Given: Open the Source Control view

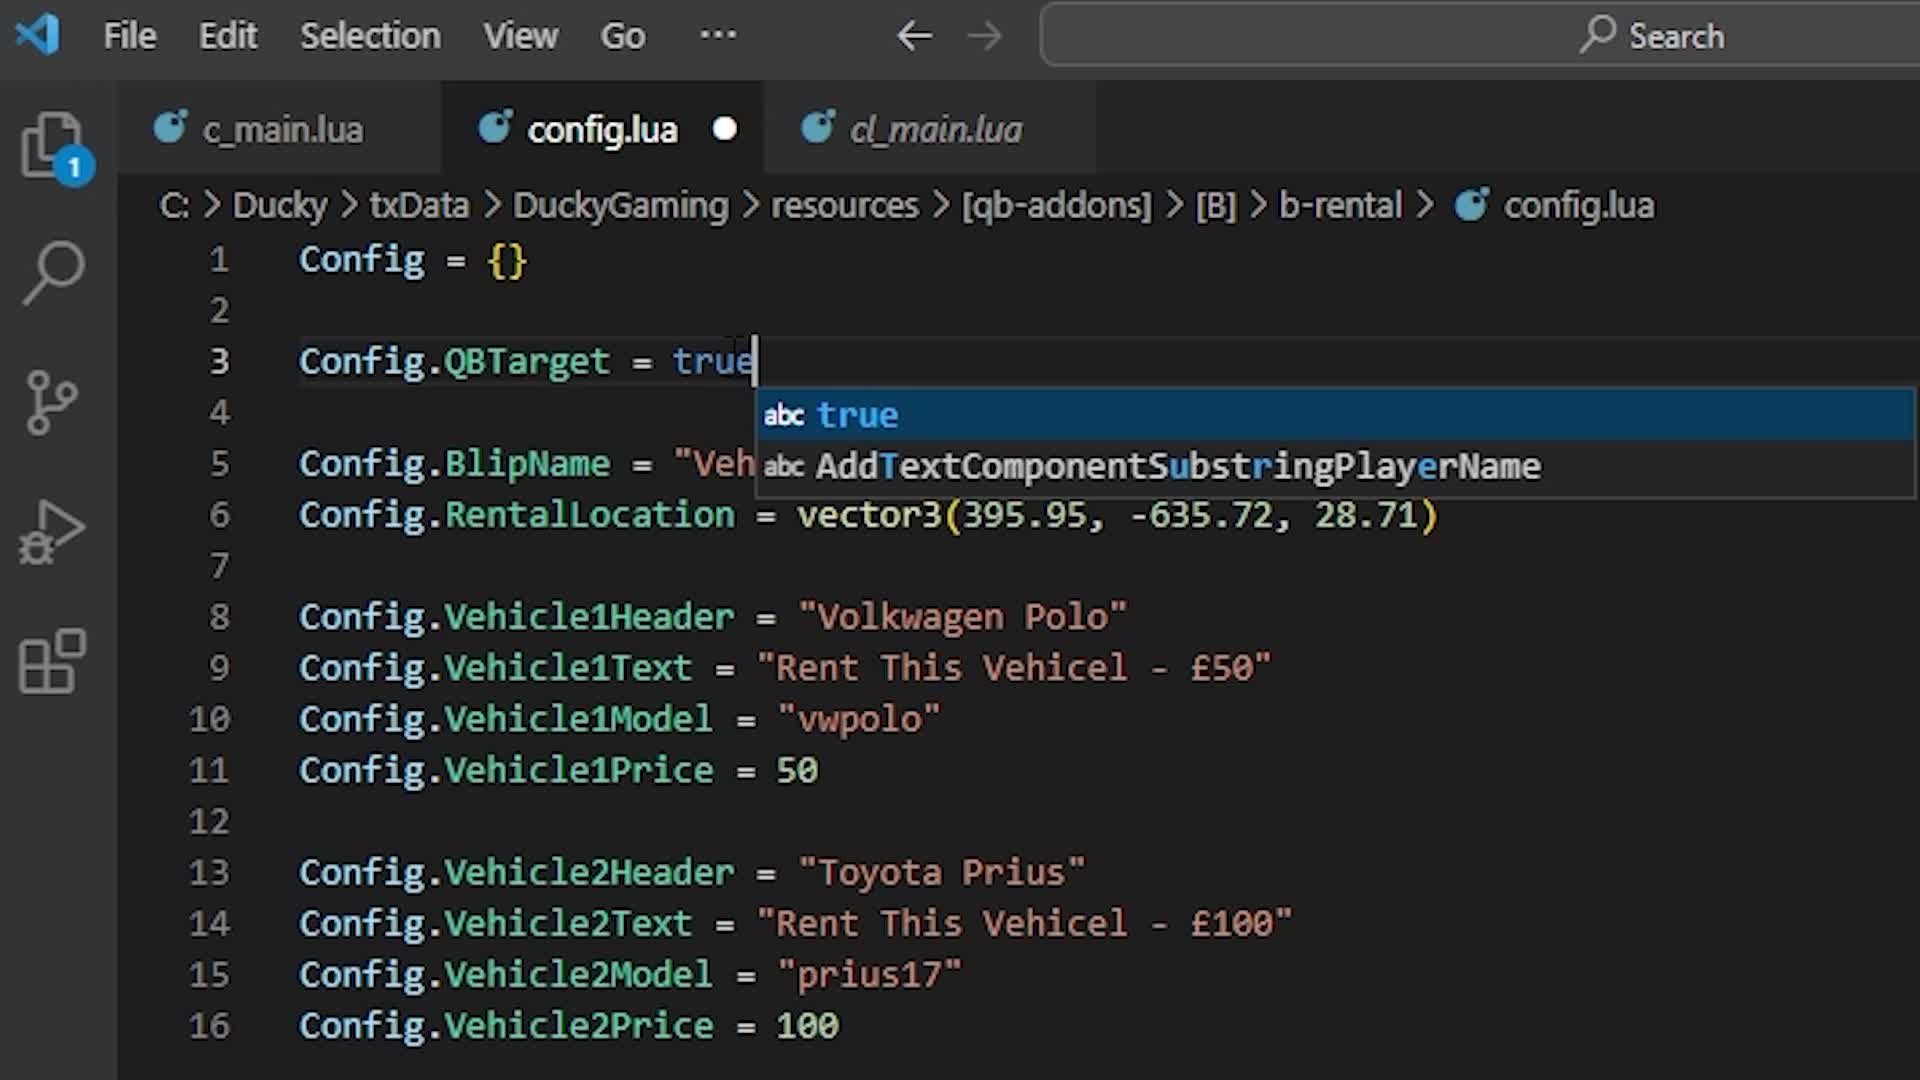Looking at the screenshot, I should coord(52,402).
